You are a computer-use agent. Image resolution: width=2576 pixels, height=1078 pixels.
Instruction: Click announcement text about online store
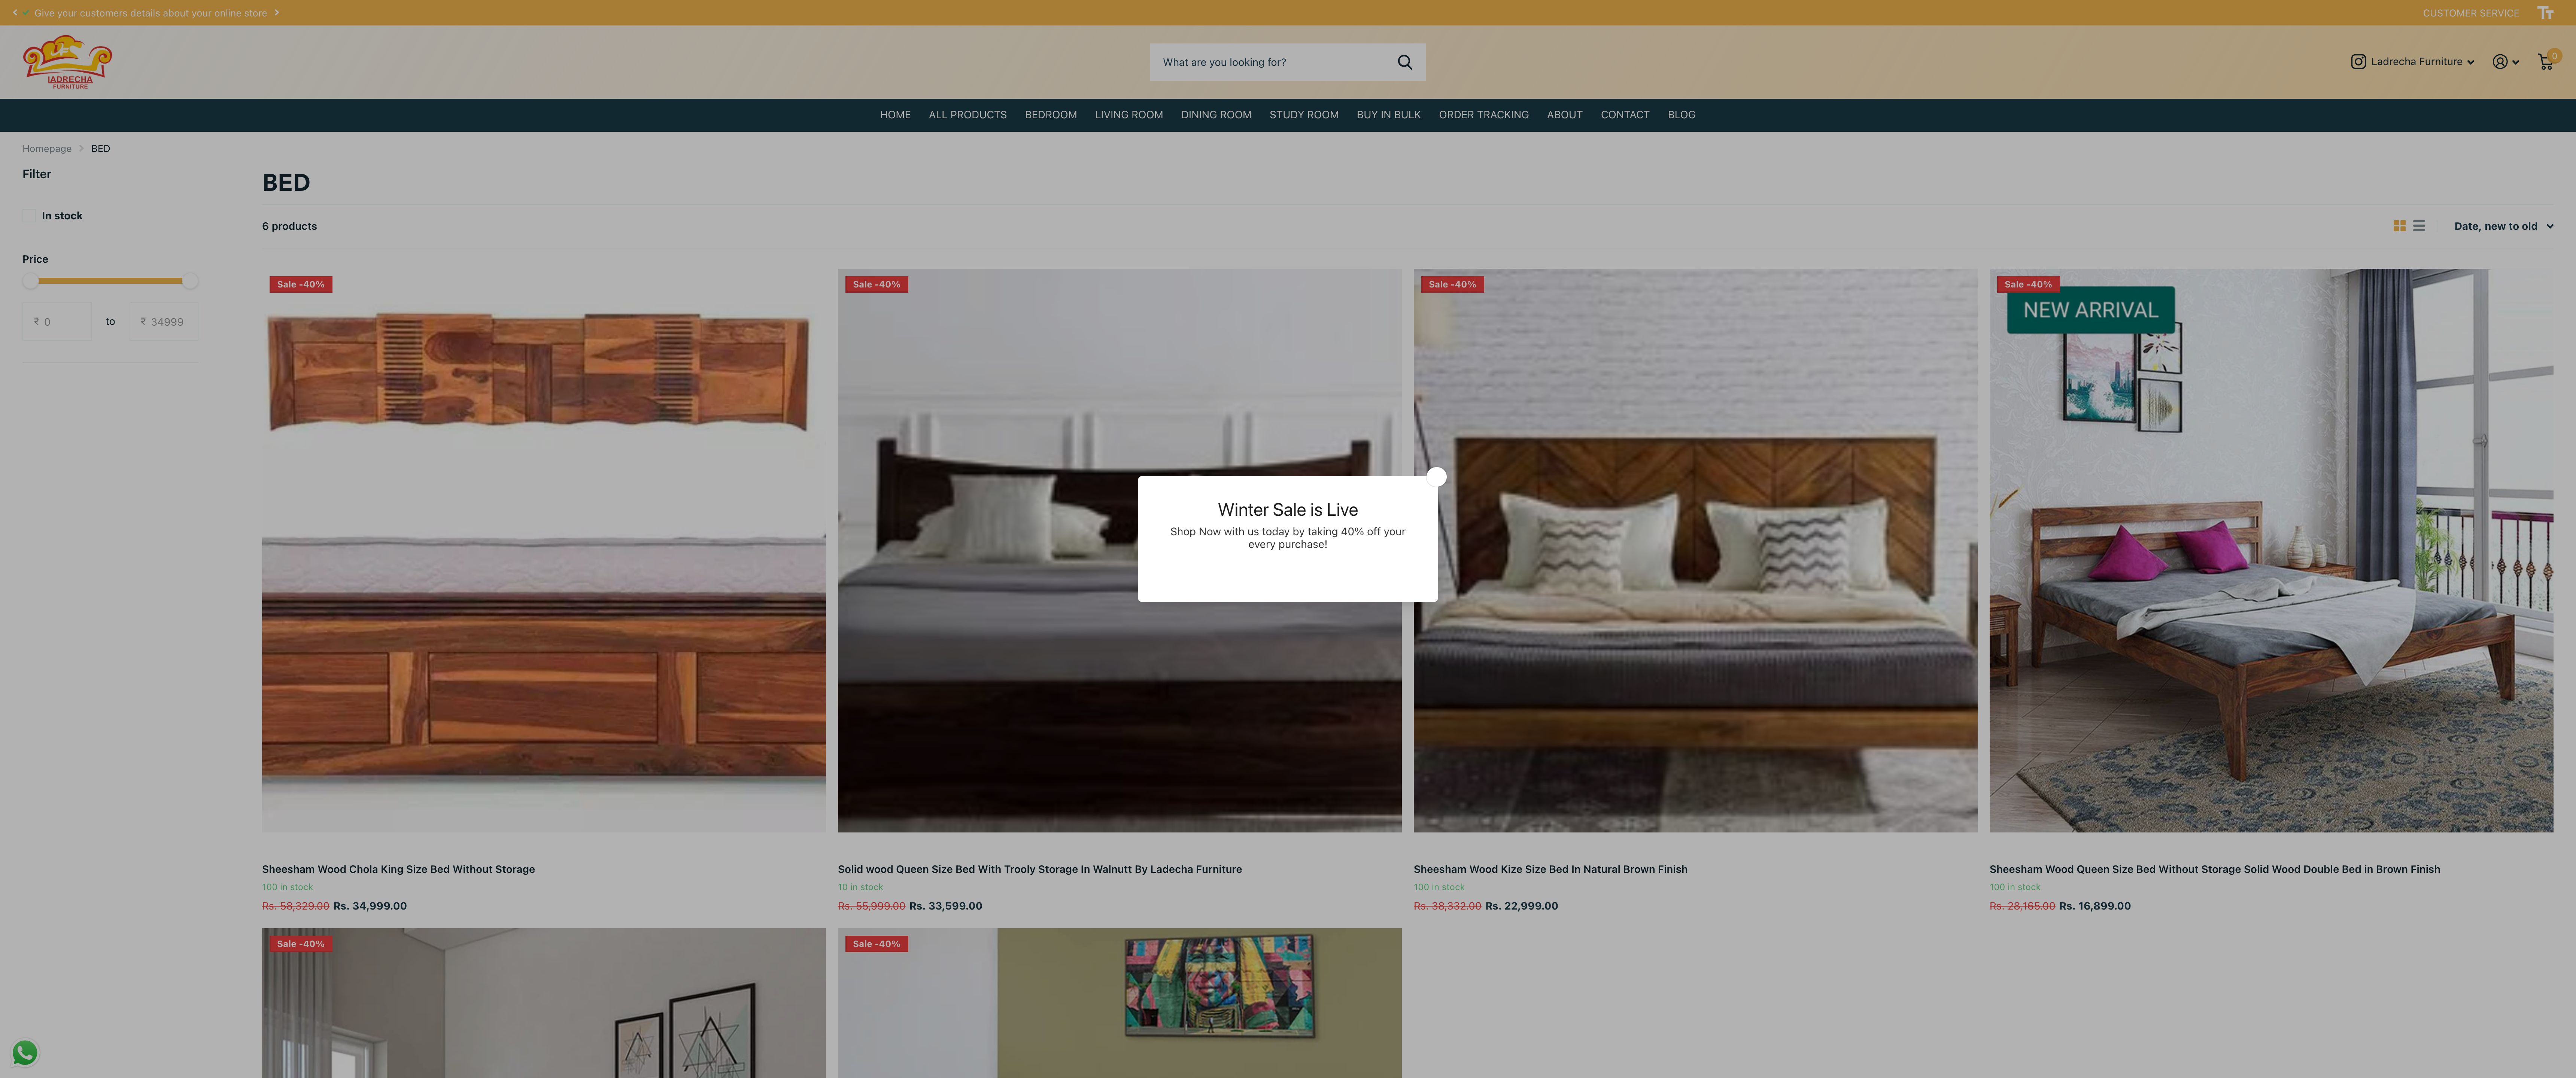[x=150, y=13]
